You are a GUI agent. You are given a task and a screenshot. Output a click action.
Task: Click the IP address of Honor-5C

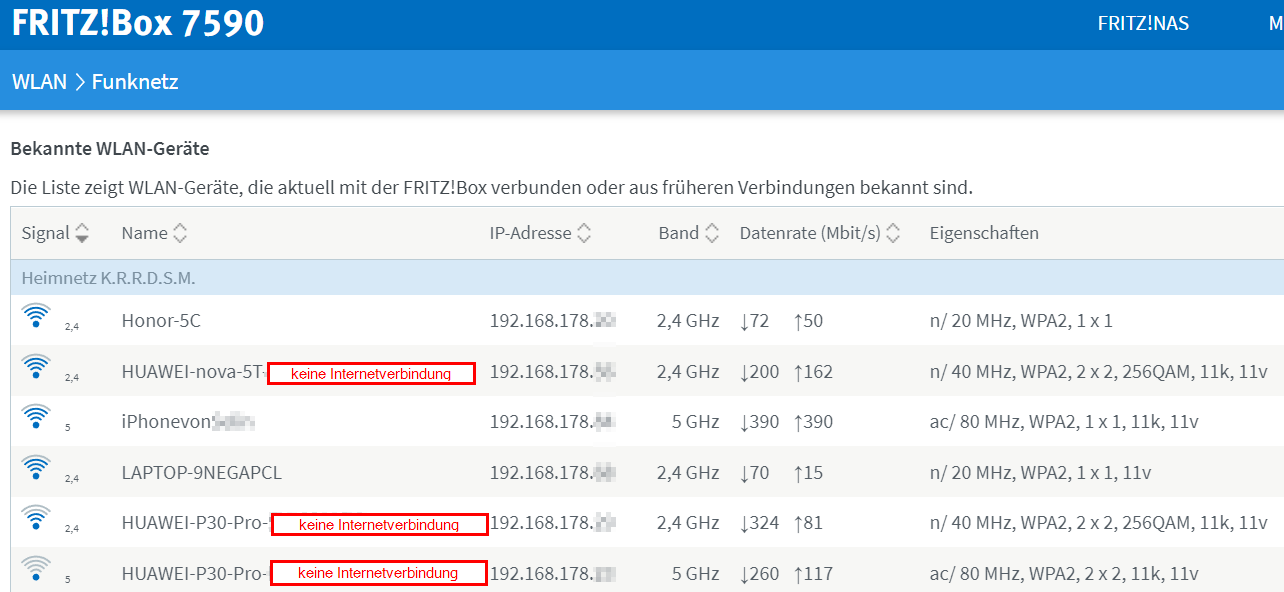click(552, 321)
